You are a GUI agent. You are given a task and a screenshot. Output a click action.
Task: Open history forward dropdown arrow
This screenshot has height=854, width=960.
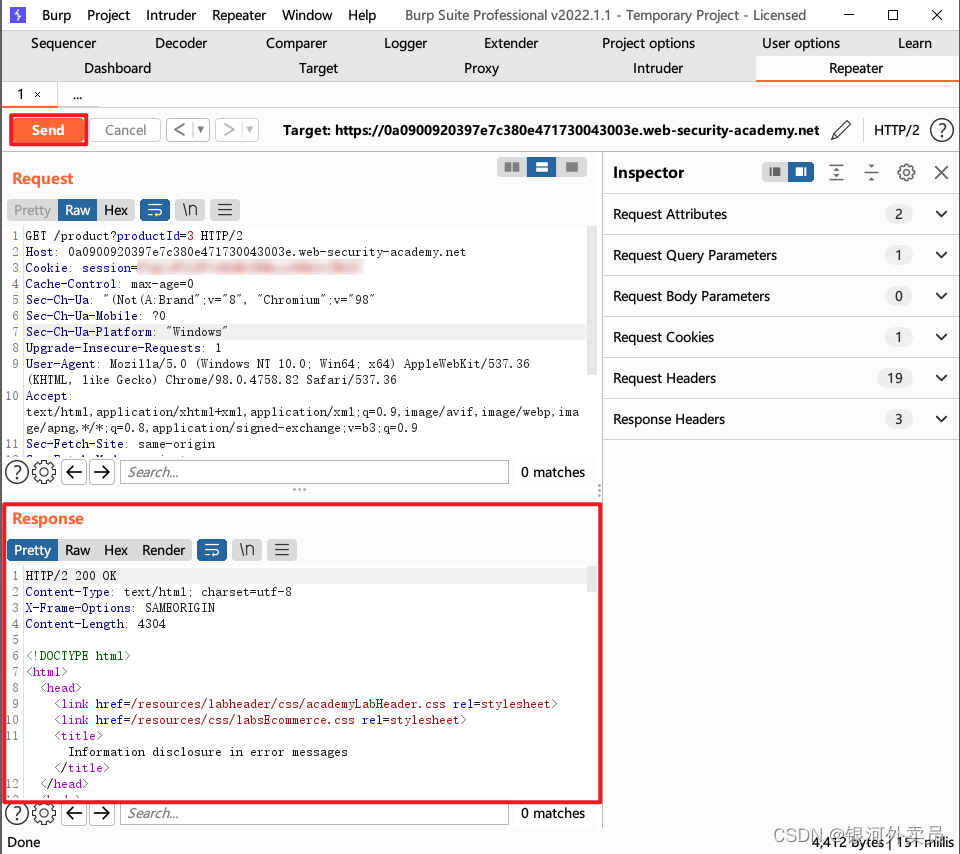250,130
